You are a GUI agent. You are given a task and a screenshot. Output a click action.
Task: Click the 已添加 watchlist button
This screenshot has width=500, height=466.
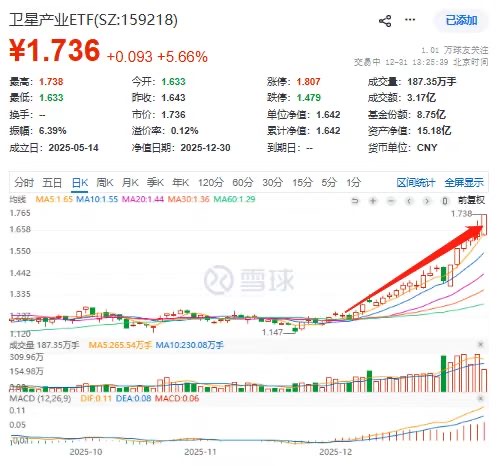(461, 20)
